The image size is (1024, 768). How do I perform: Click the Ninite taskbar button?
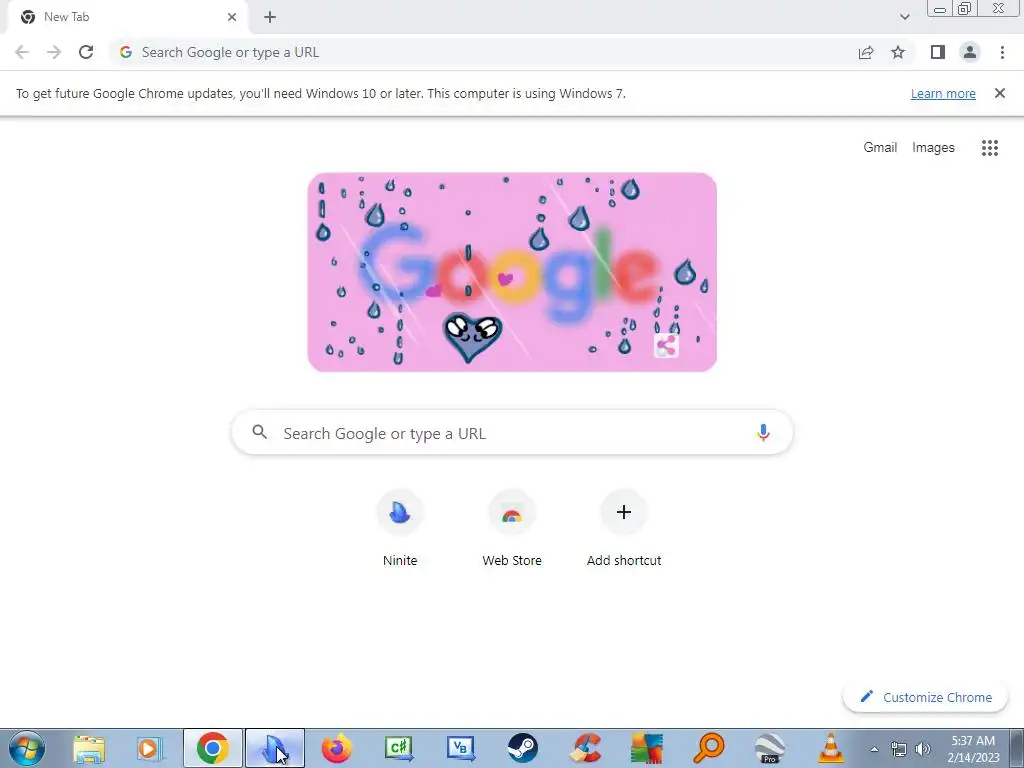[275, 748]
